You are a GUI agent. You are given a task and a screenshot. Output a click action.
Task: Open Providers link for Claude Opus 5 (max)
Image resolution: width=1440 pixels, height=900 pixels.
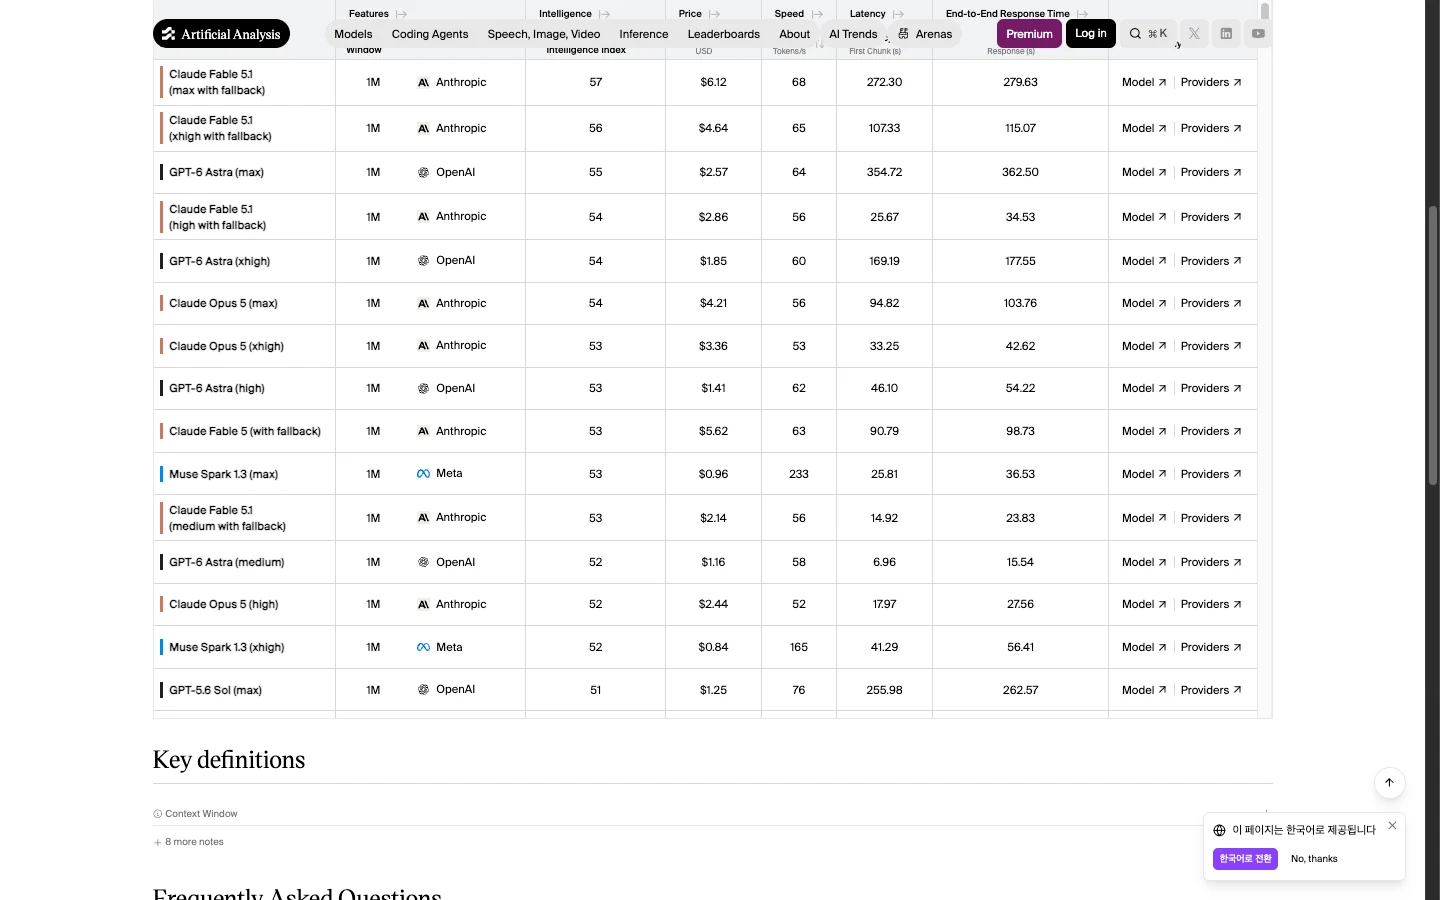[1211, 303]
